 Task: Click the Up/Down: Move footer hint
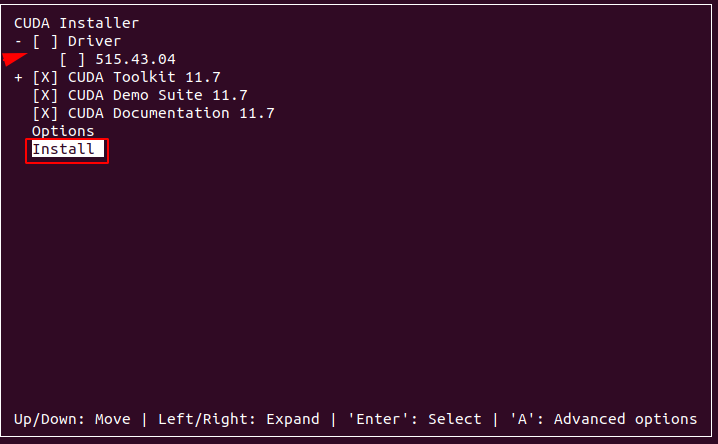72,419
